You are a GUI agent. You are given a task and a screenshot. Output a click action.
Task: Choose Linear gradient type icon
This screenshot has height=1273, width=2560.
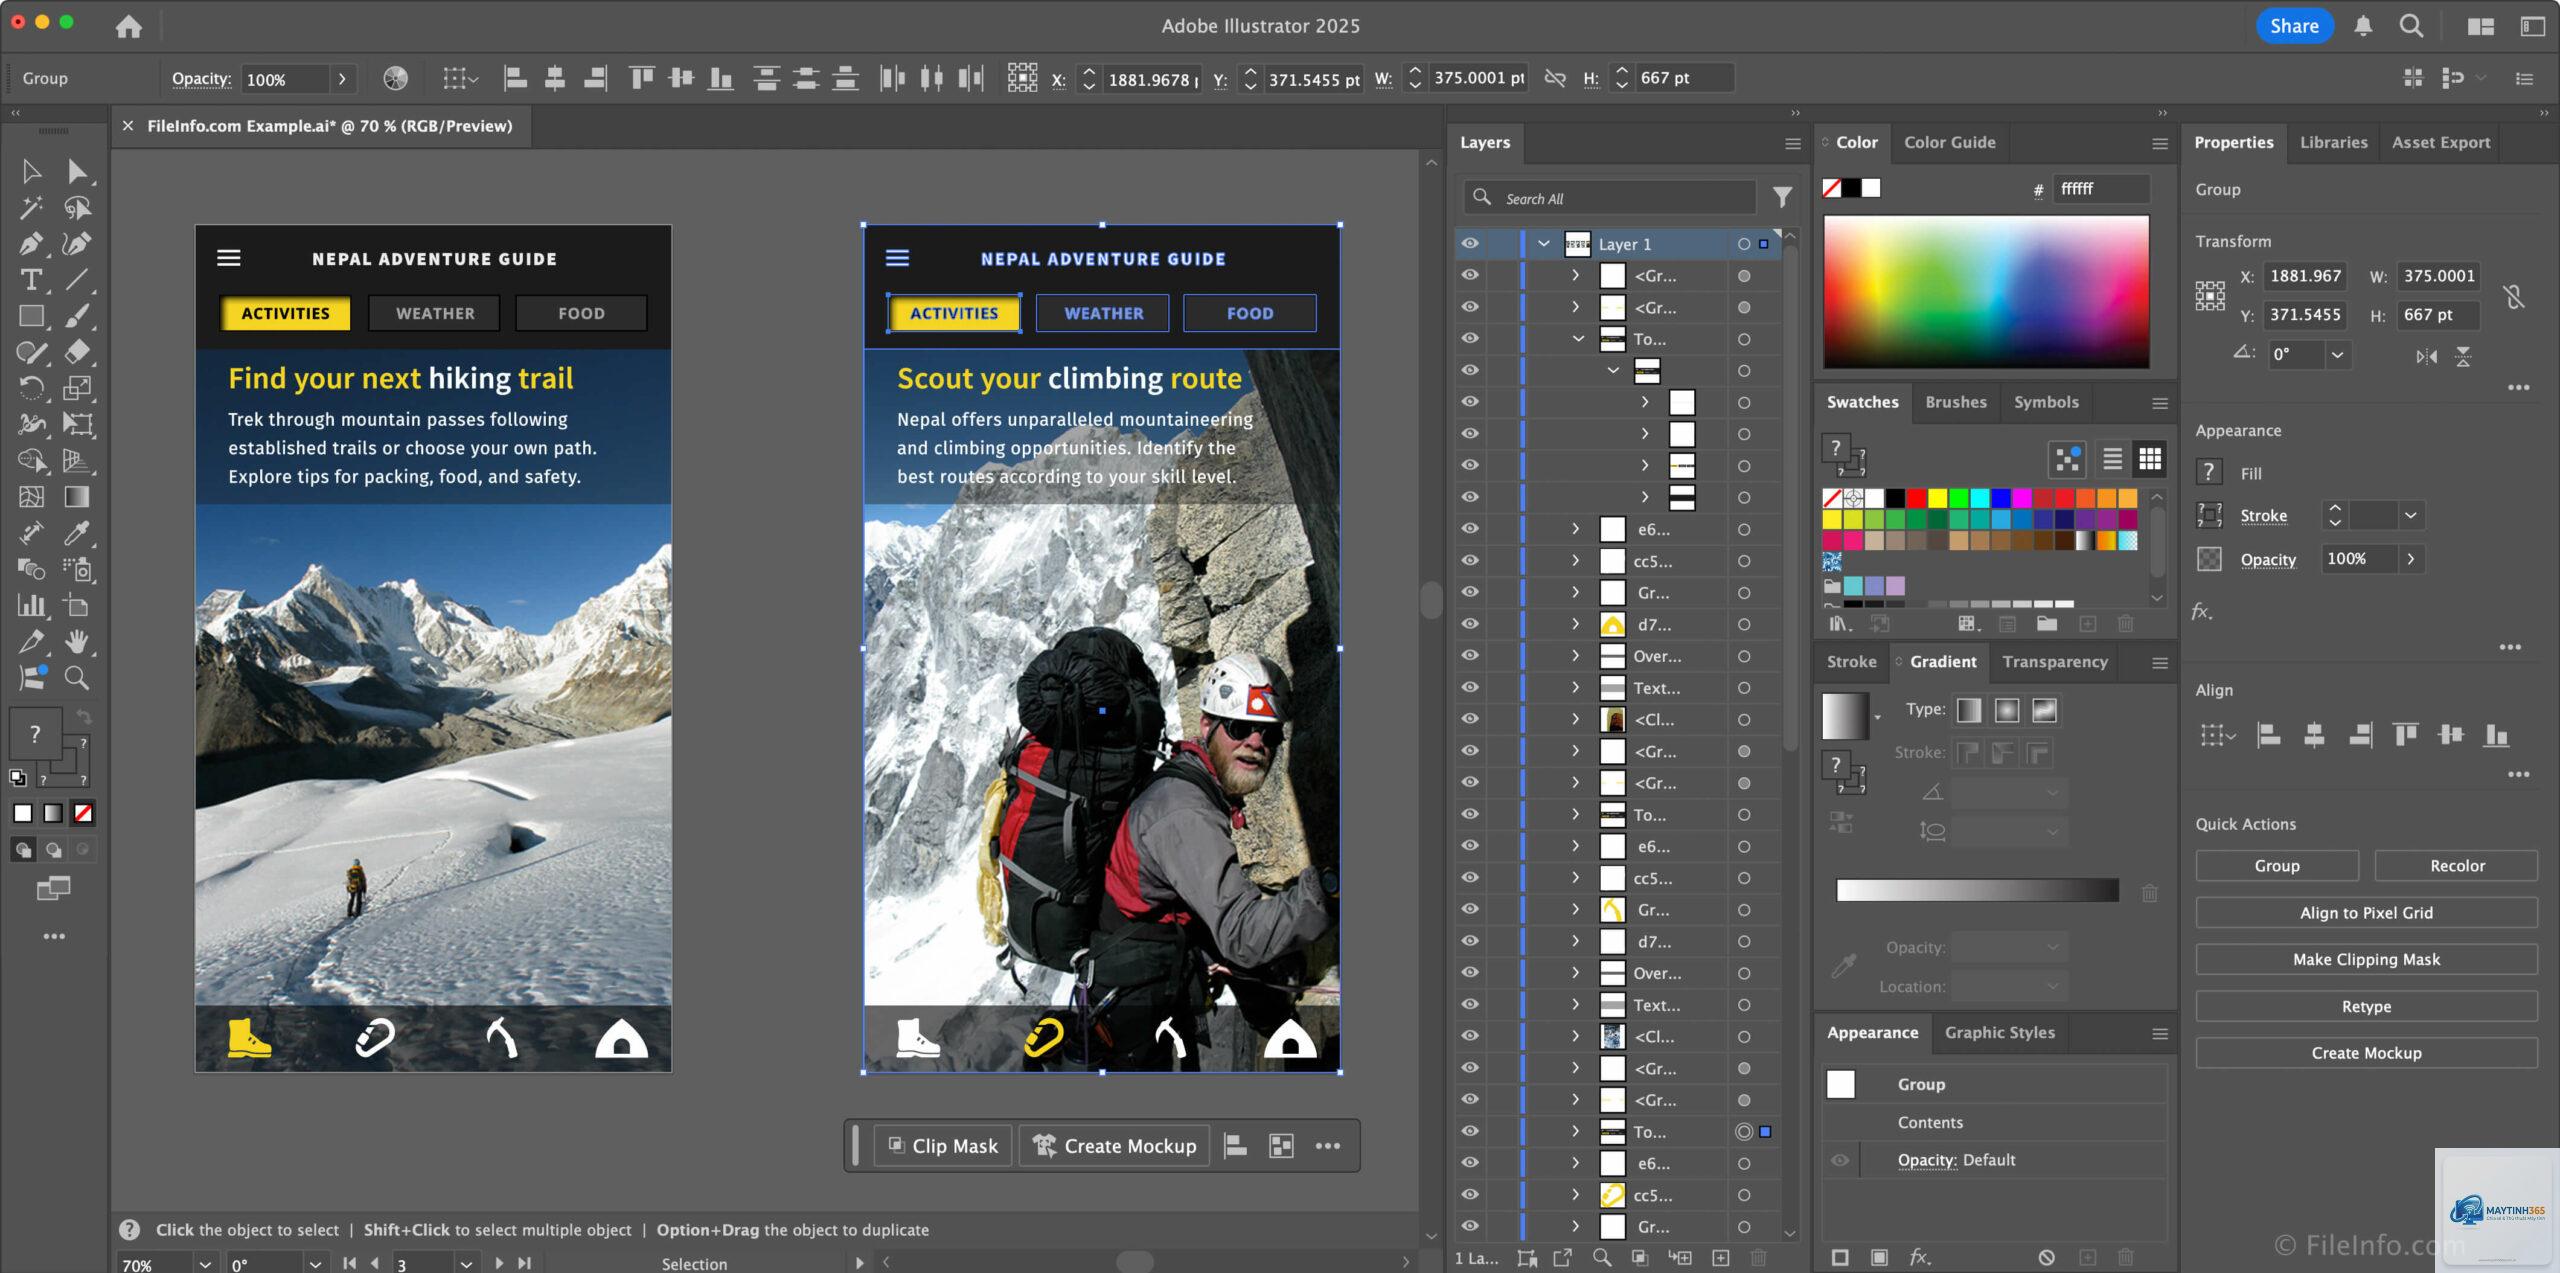1969,710
